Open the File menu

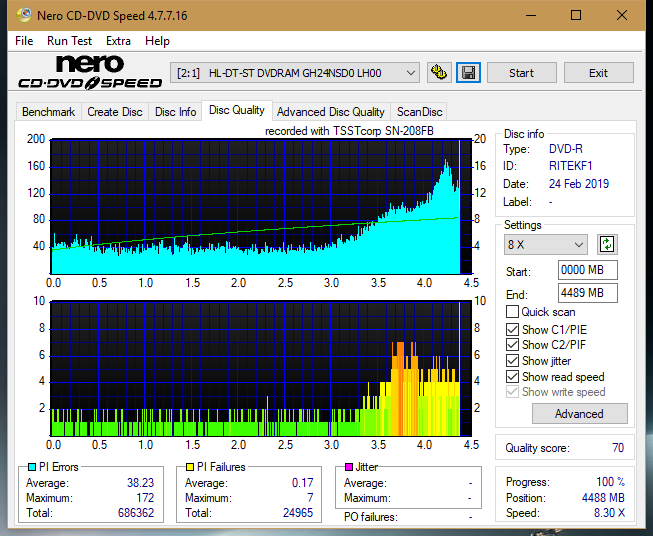pyautogui.click(x=24, y=41)
